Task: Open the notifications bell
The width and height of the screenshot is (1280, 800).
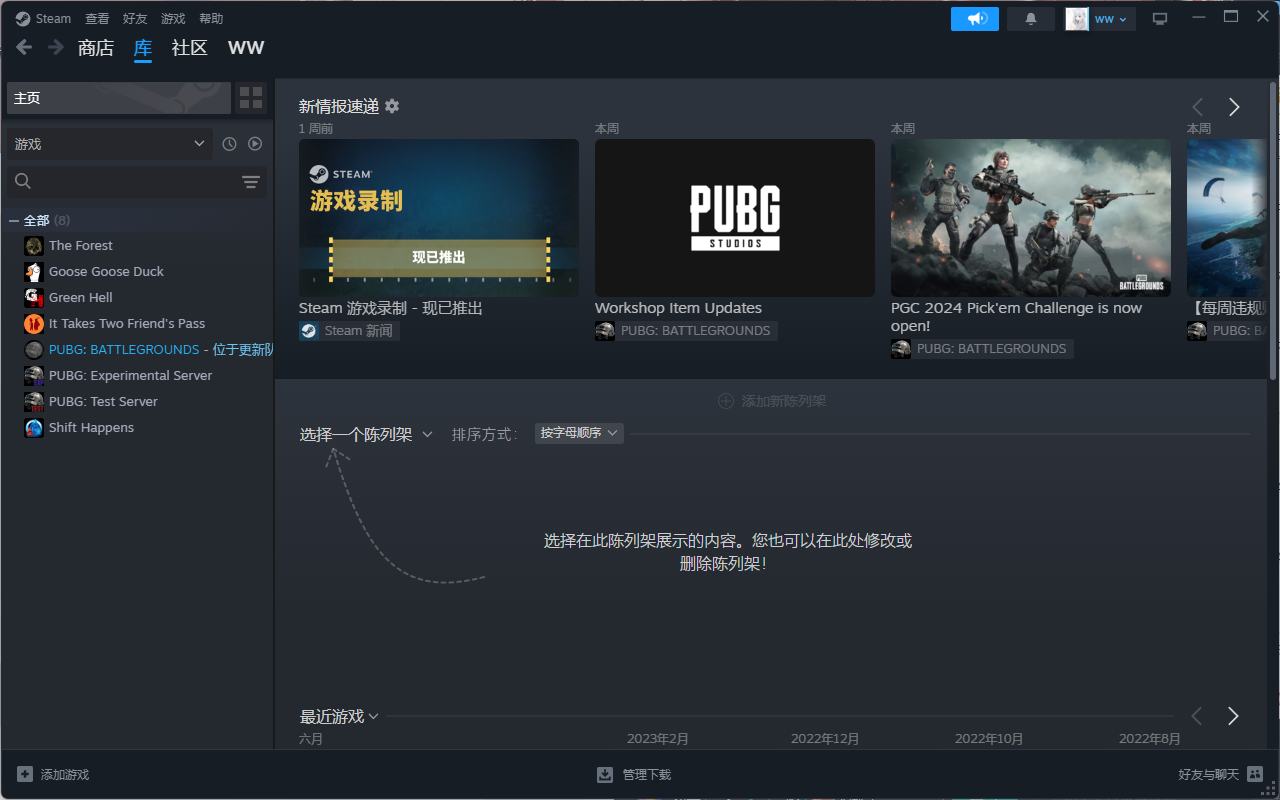Action: (x=1031, y=19)
